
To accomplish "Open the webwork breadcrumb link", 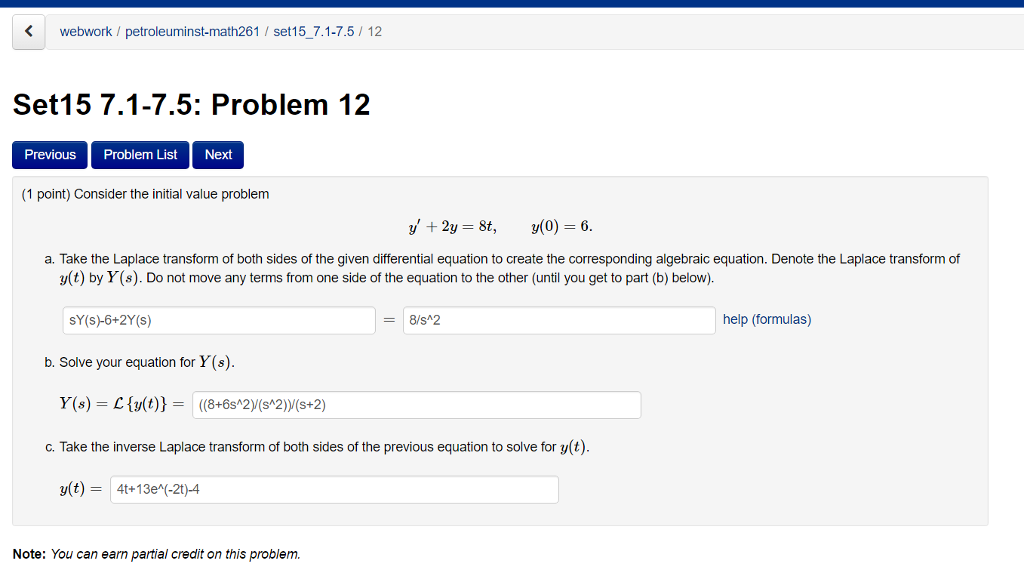I will [86, 31].
